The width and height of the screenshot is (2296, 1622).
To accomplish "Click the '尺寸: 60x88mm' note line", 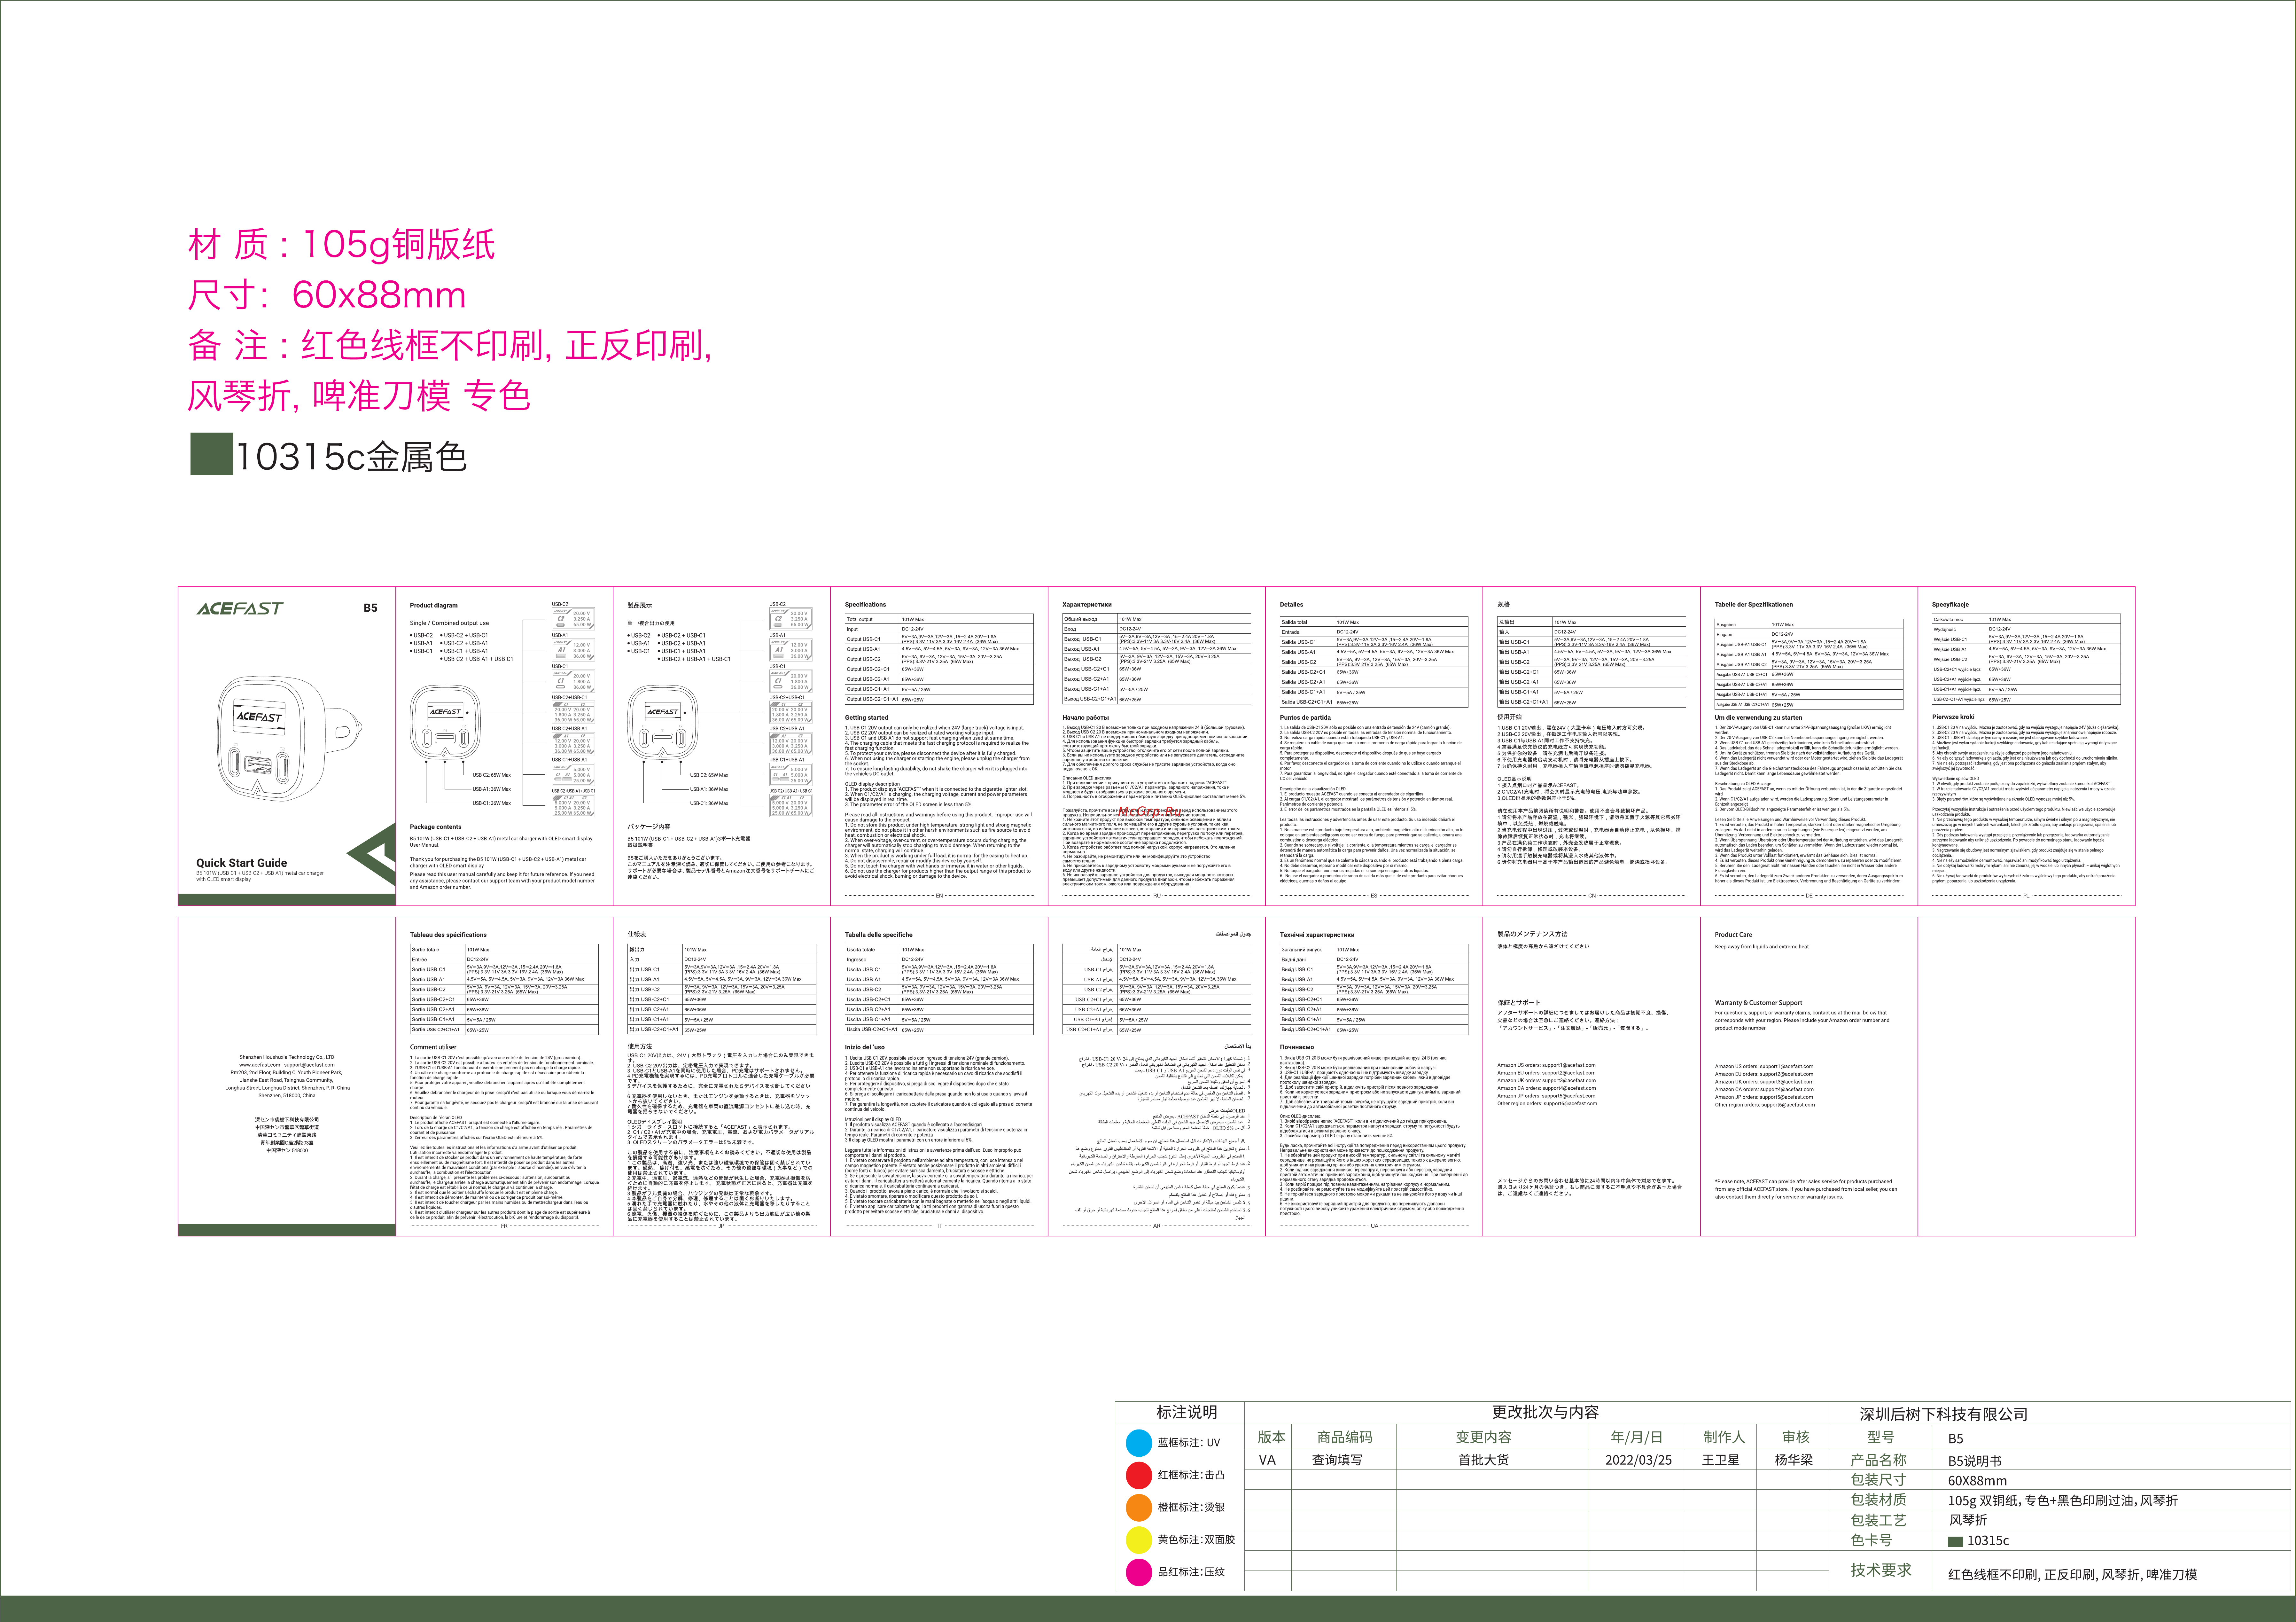I will pos(327,295).
